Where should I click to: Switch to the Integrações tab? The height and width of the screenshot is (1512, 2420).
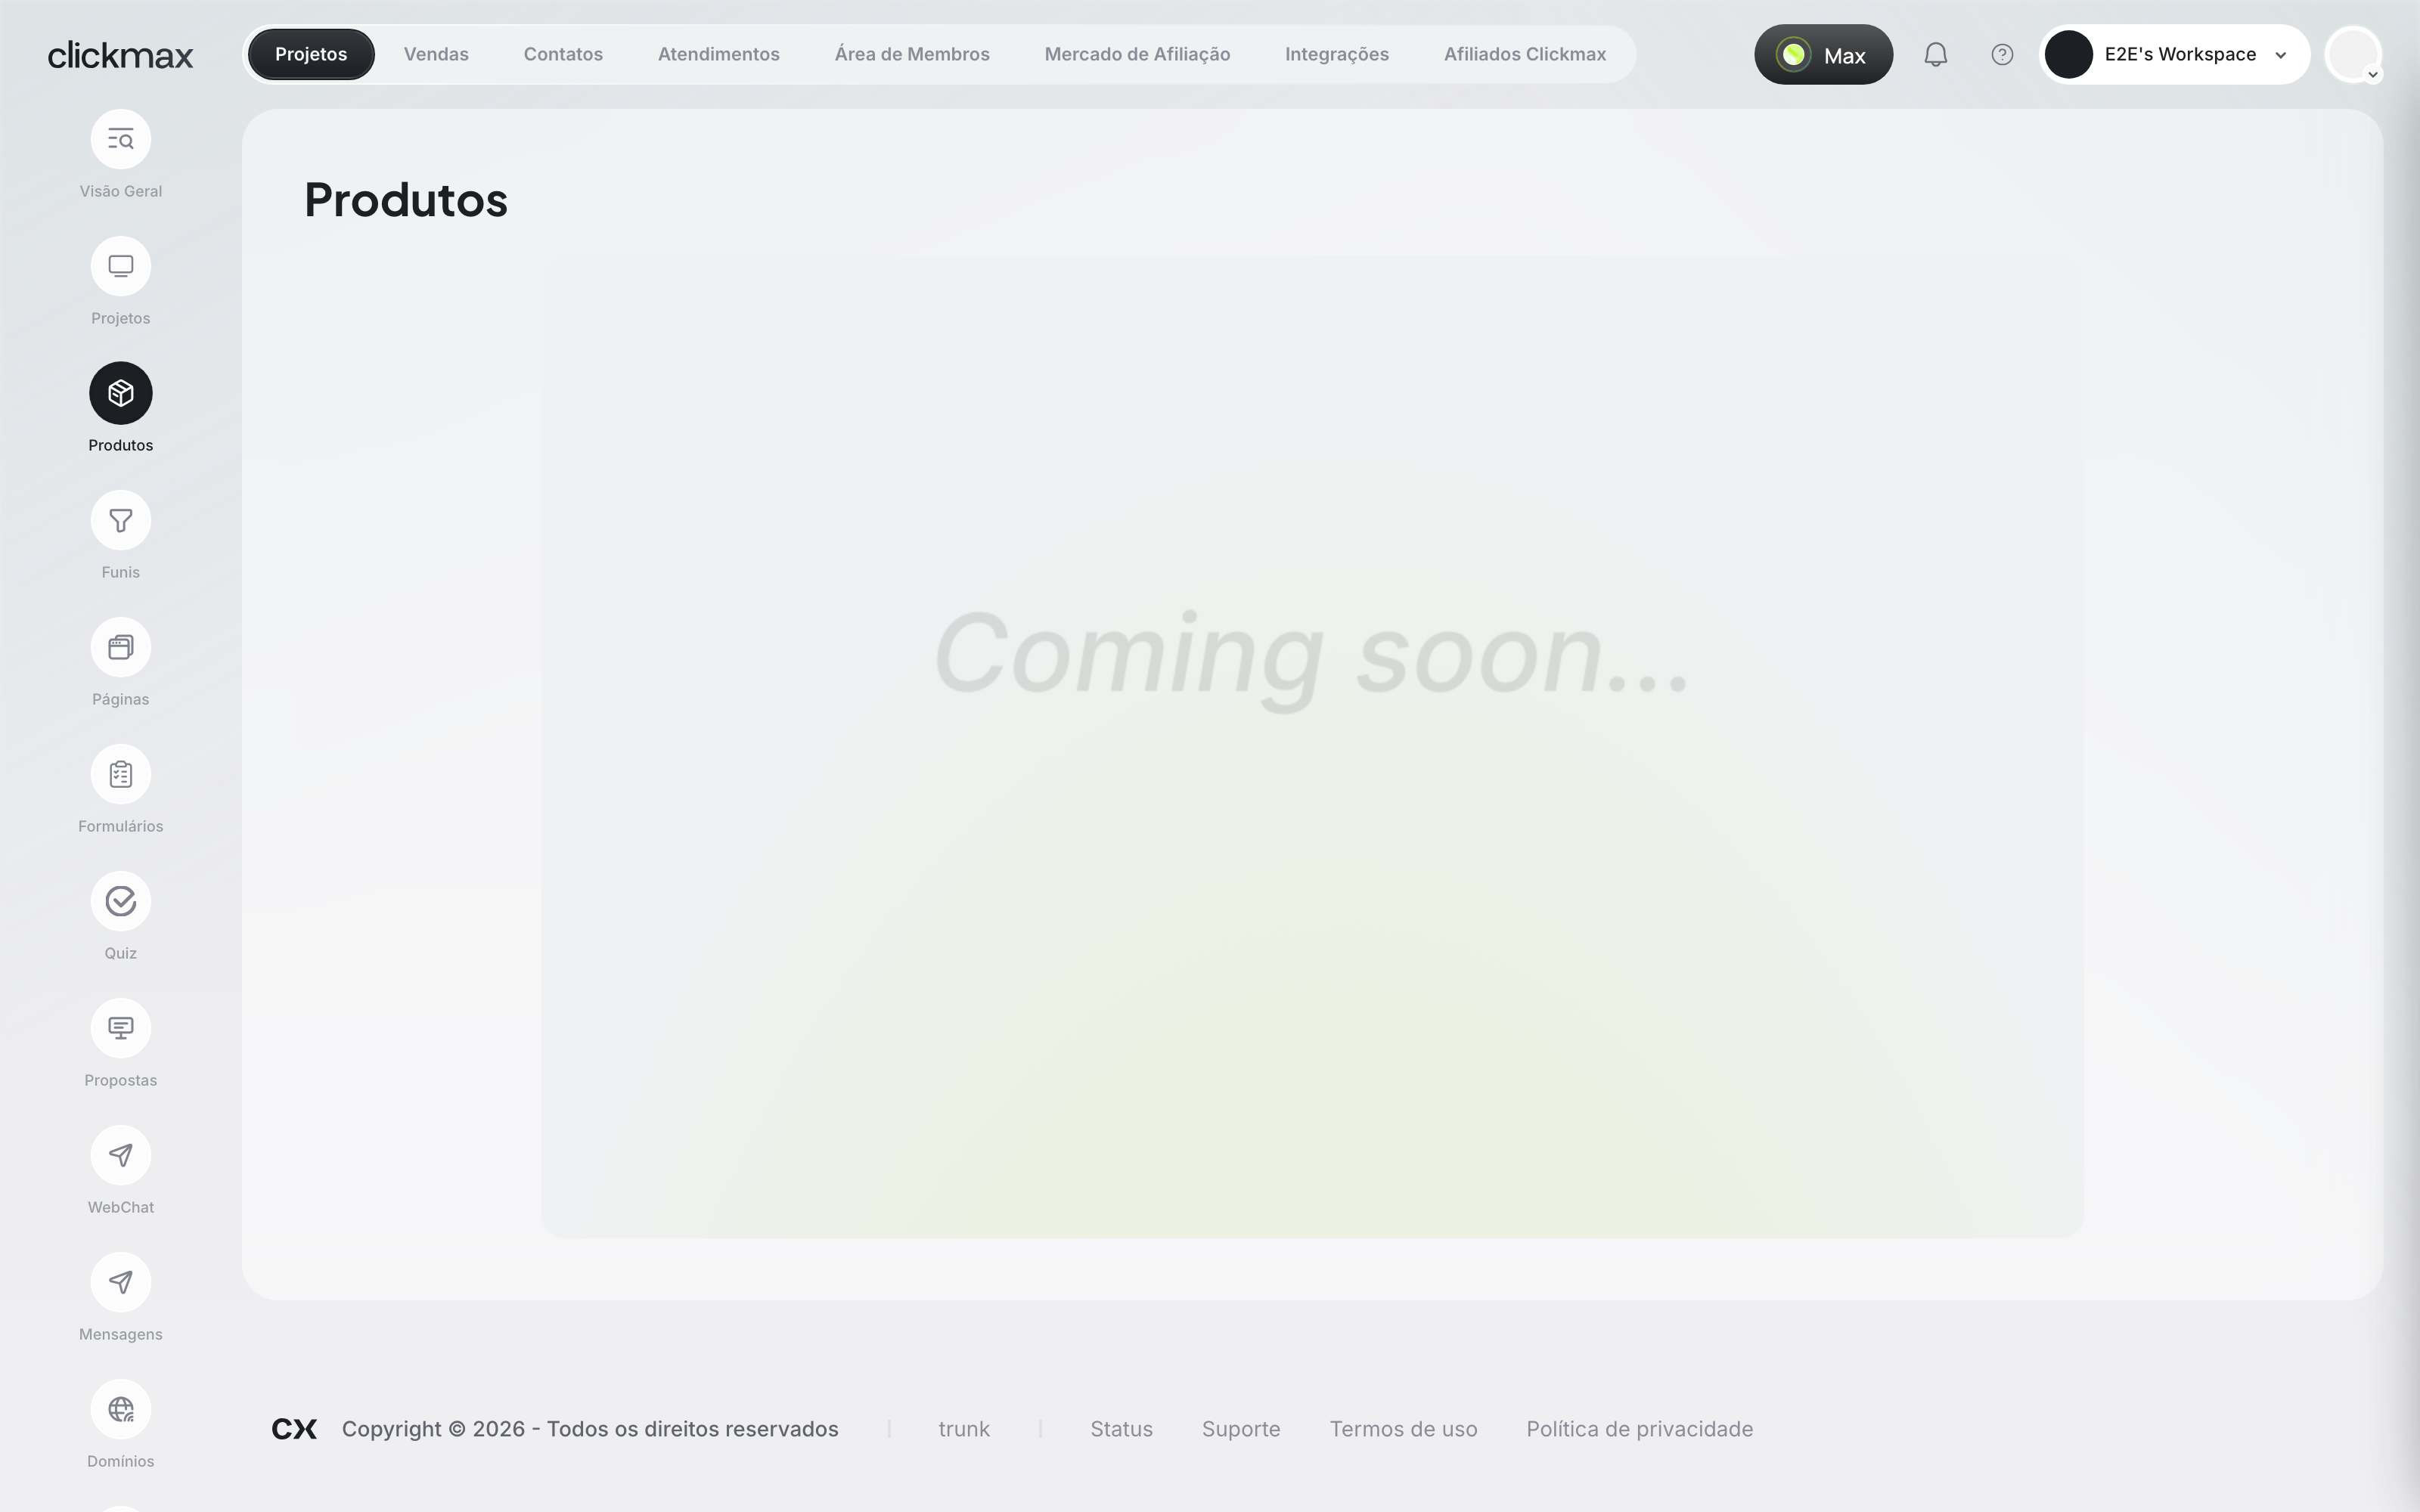(1337, 54)
